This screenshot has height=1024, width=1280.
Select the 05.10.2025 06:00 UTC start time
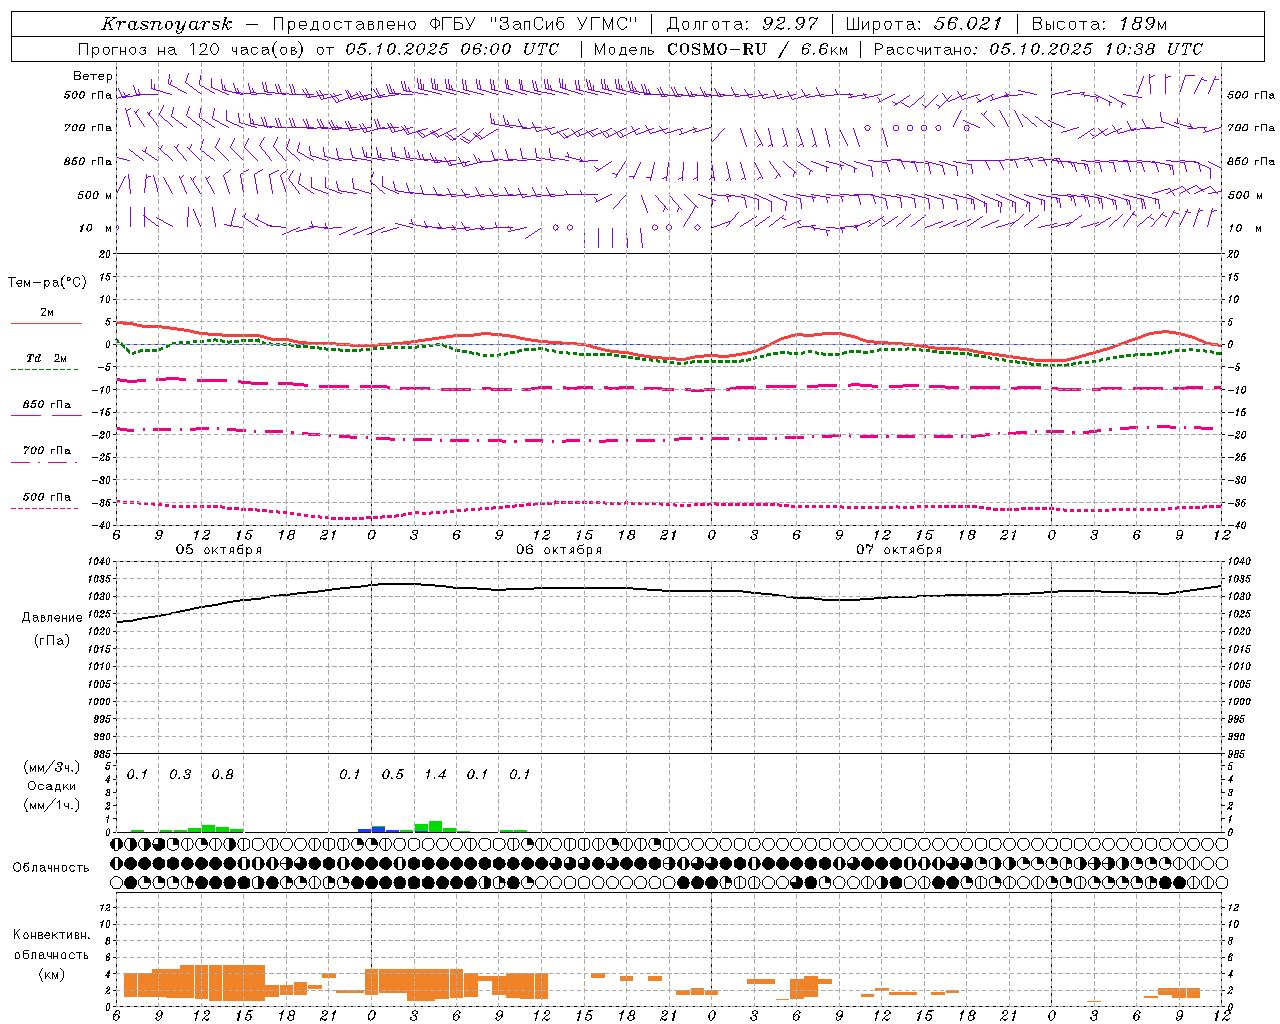pyautogui.click(x=452, y=49)
